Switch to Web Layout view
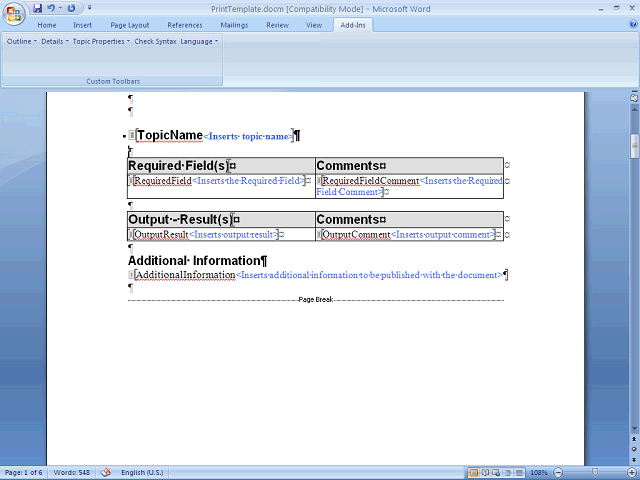Screen dimensions: 640x480 [x=496, y=473]
